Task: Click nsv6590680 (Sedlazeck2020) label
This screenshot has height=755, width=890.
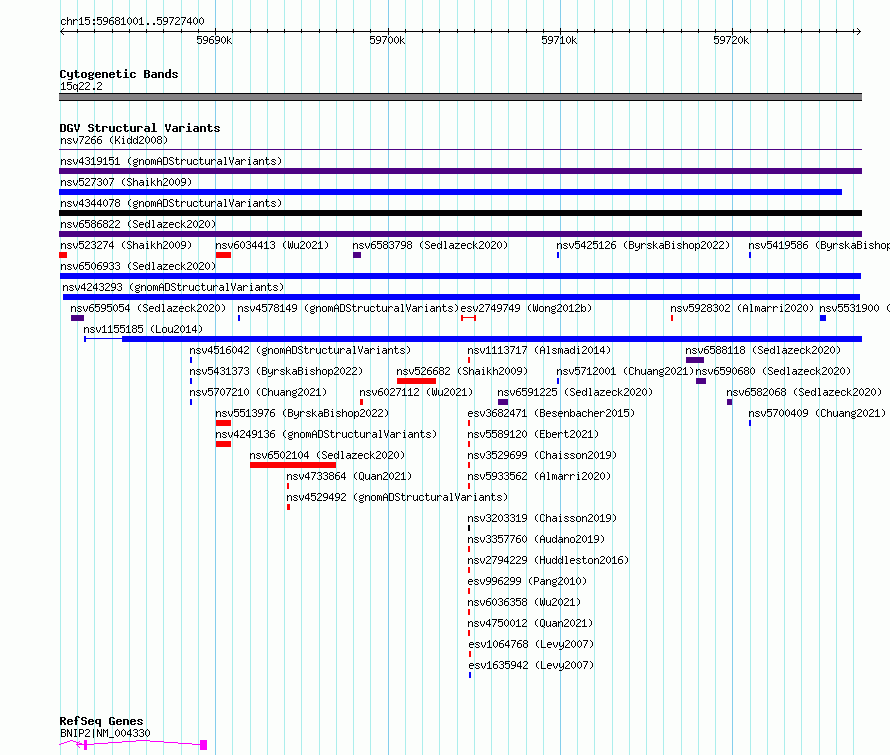Action: click(x=774, y=371)
